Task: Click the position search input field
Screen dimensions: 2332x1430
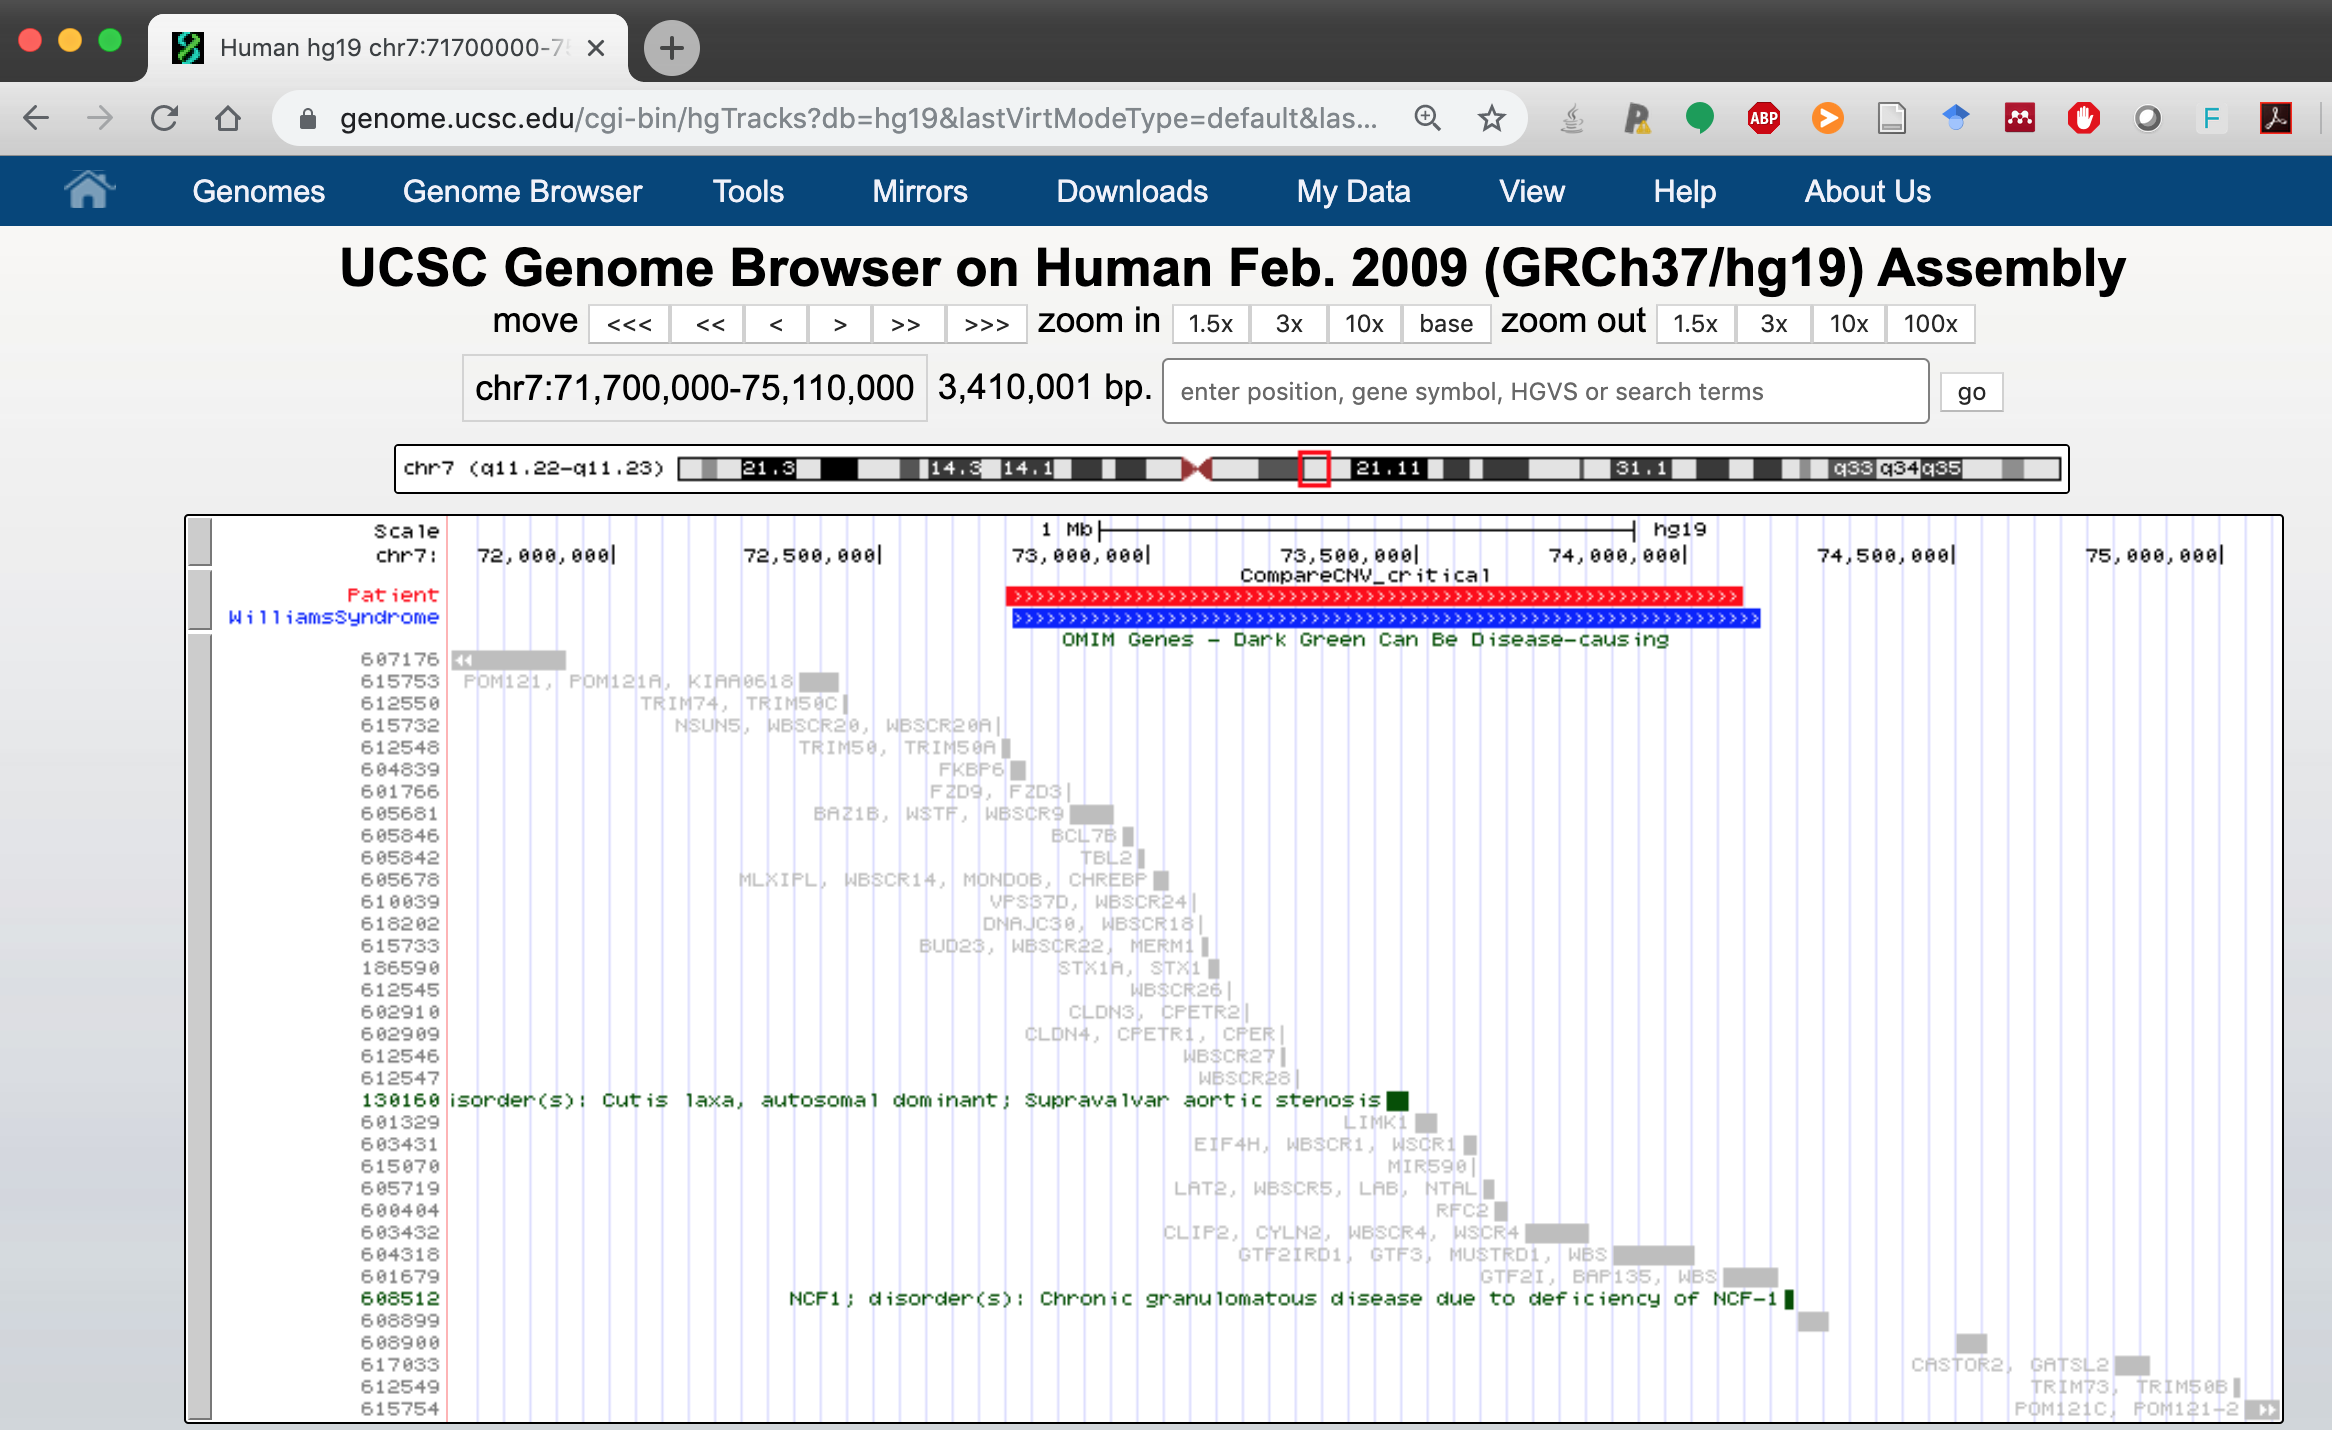Action: [1544, 391]
